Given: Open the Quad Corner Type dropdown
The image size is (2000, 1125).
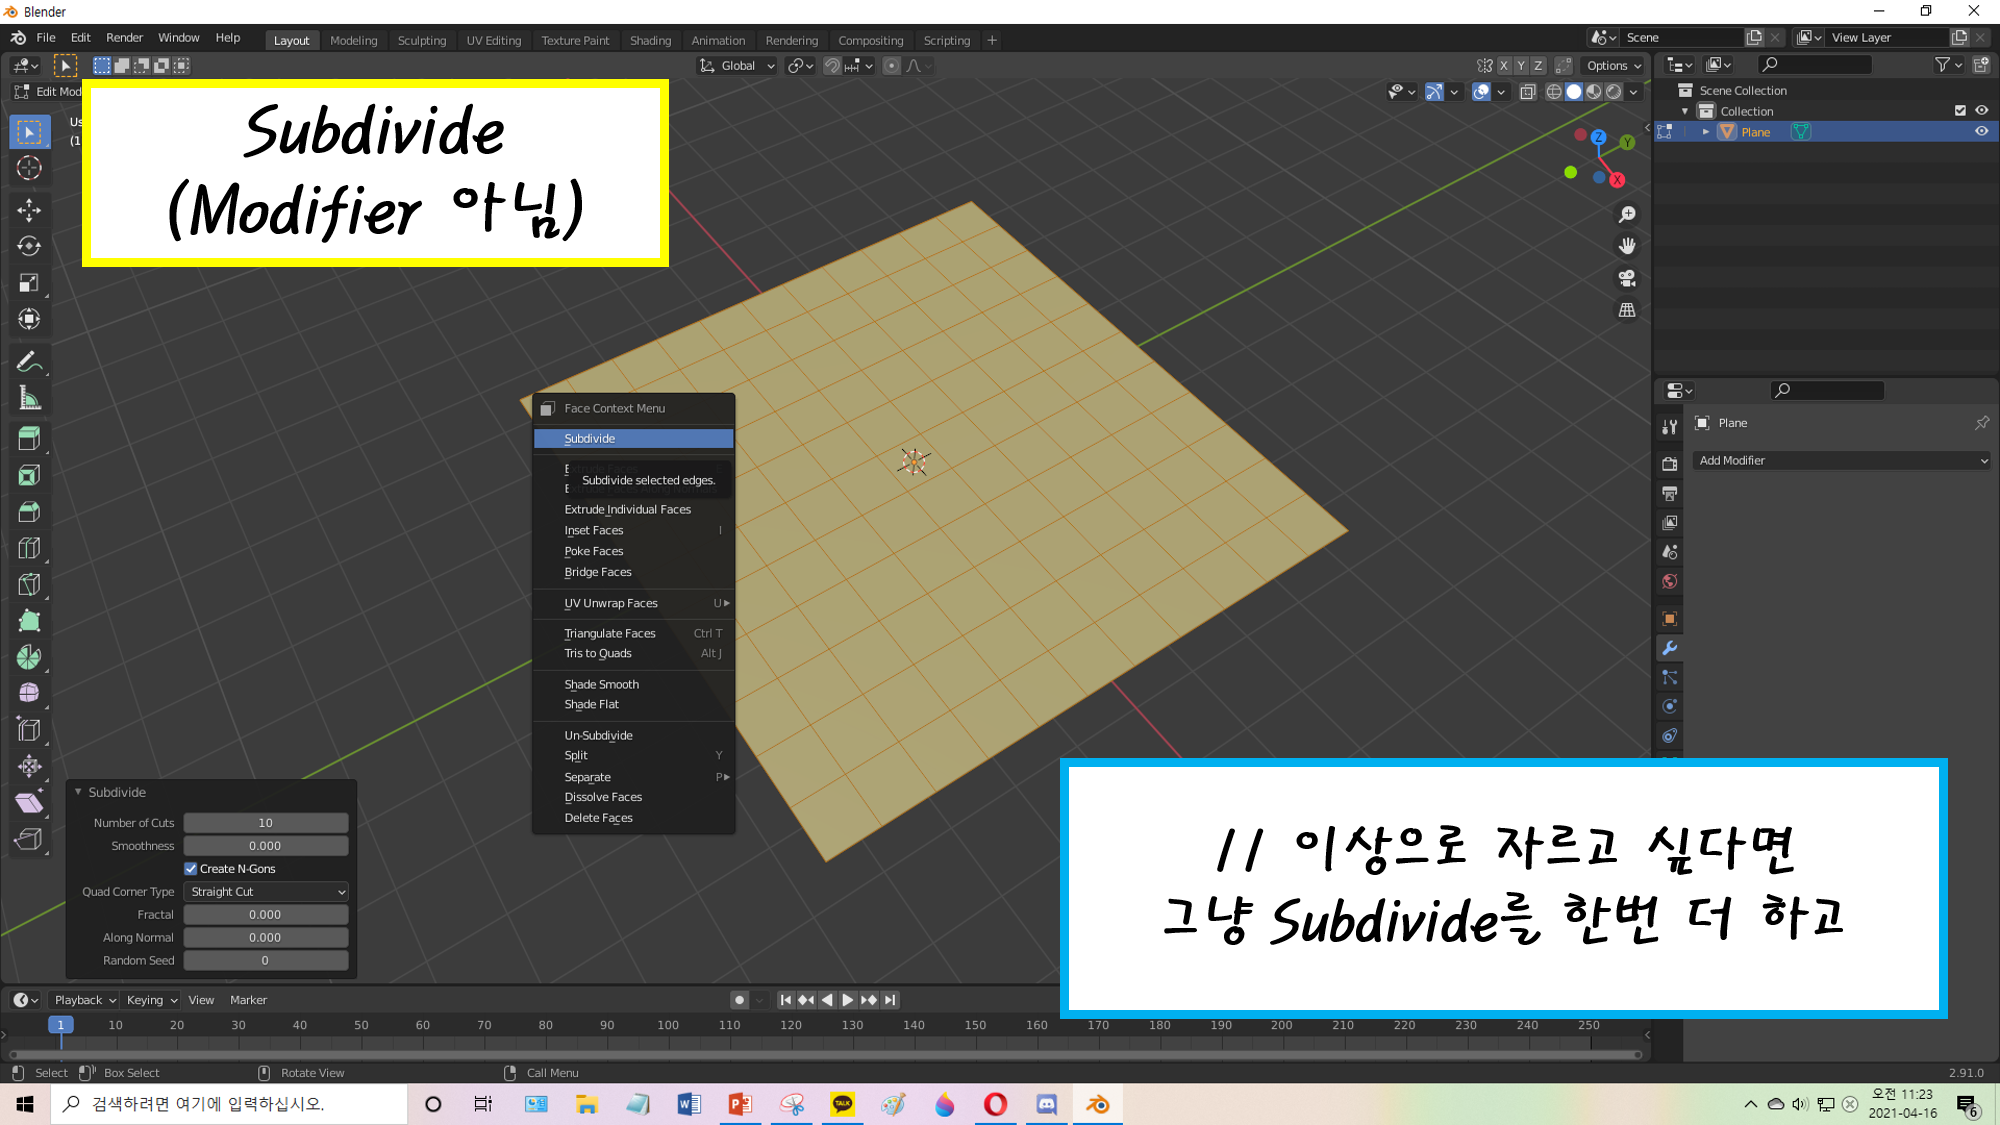Looking at the screenshot, I should pyautogui.click(x=266, y=891).
